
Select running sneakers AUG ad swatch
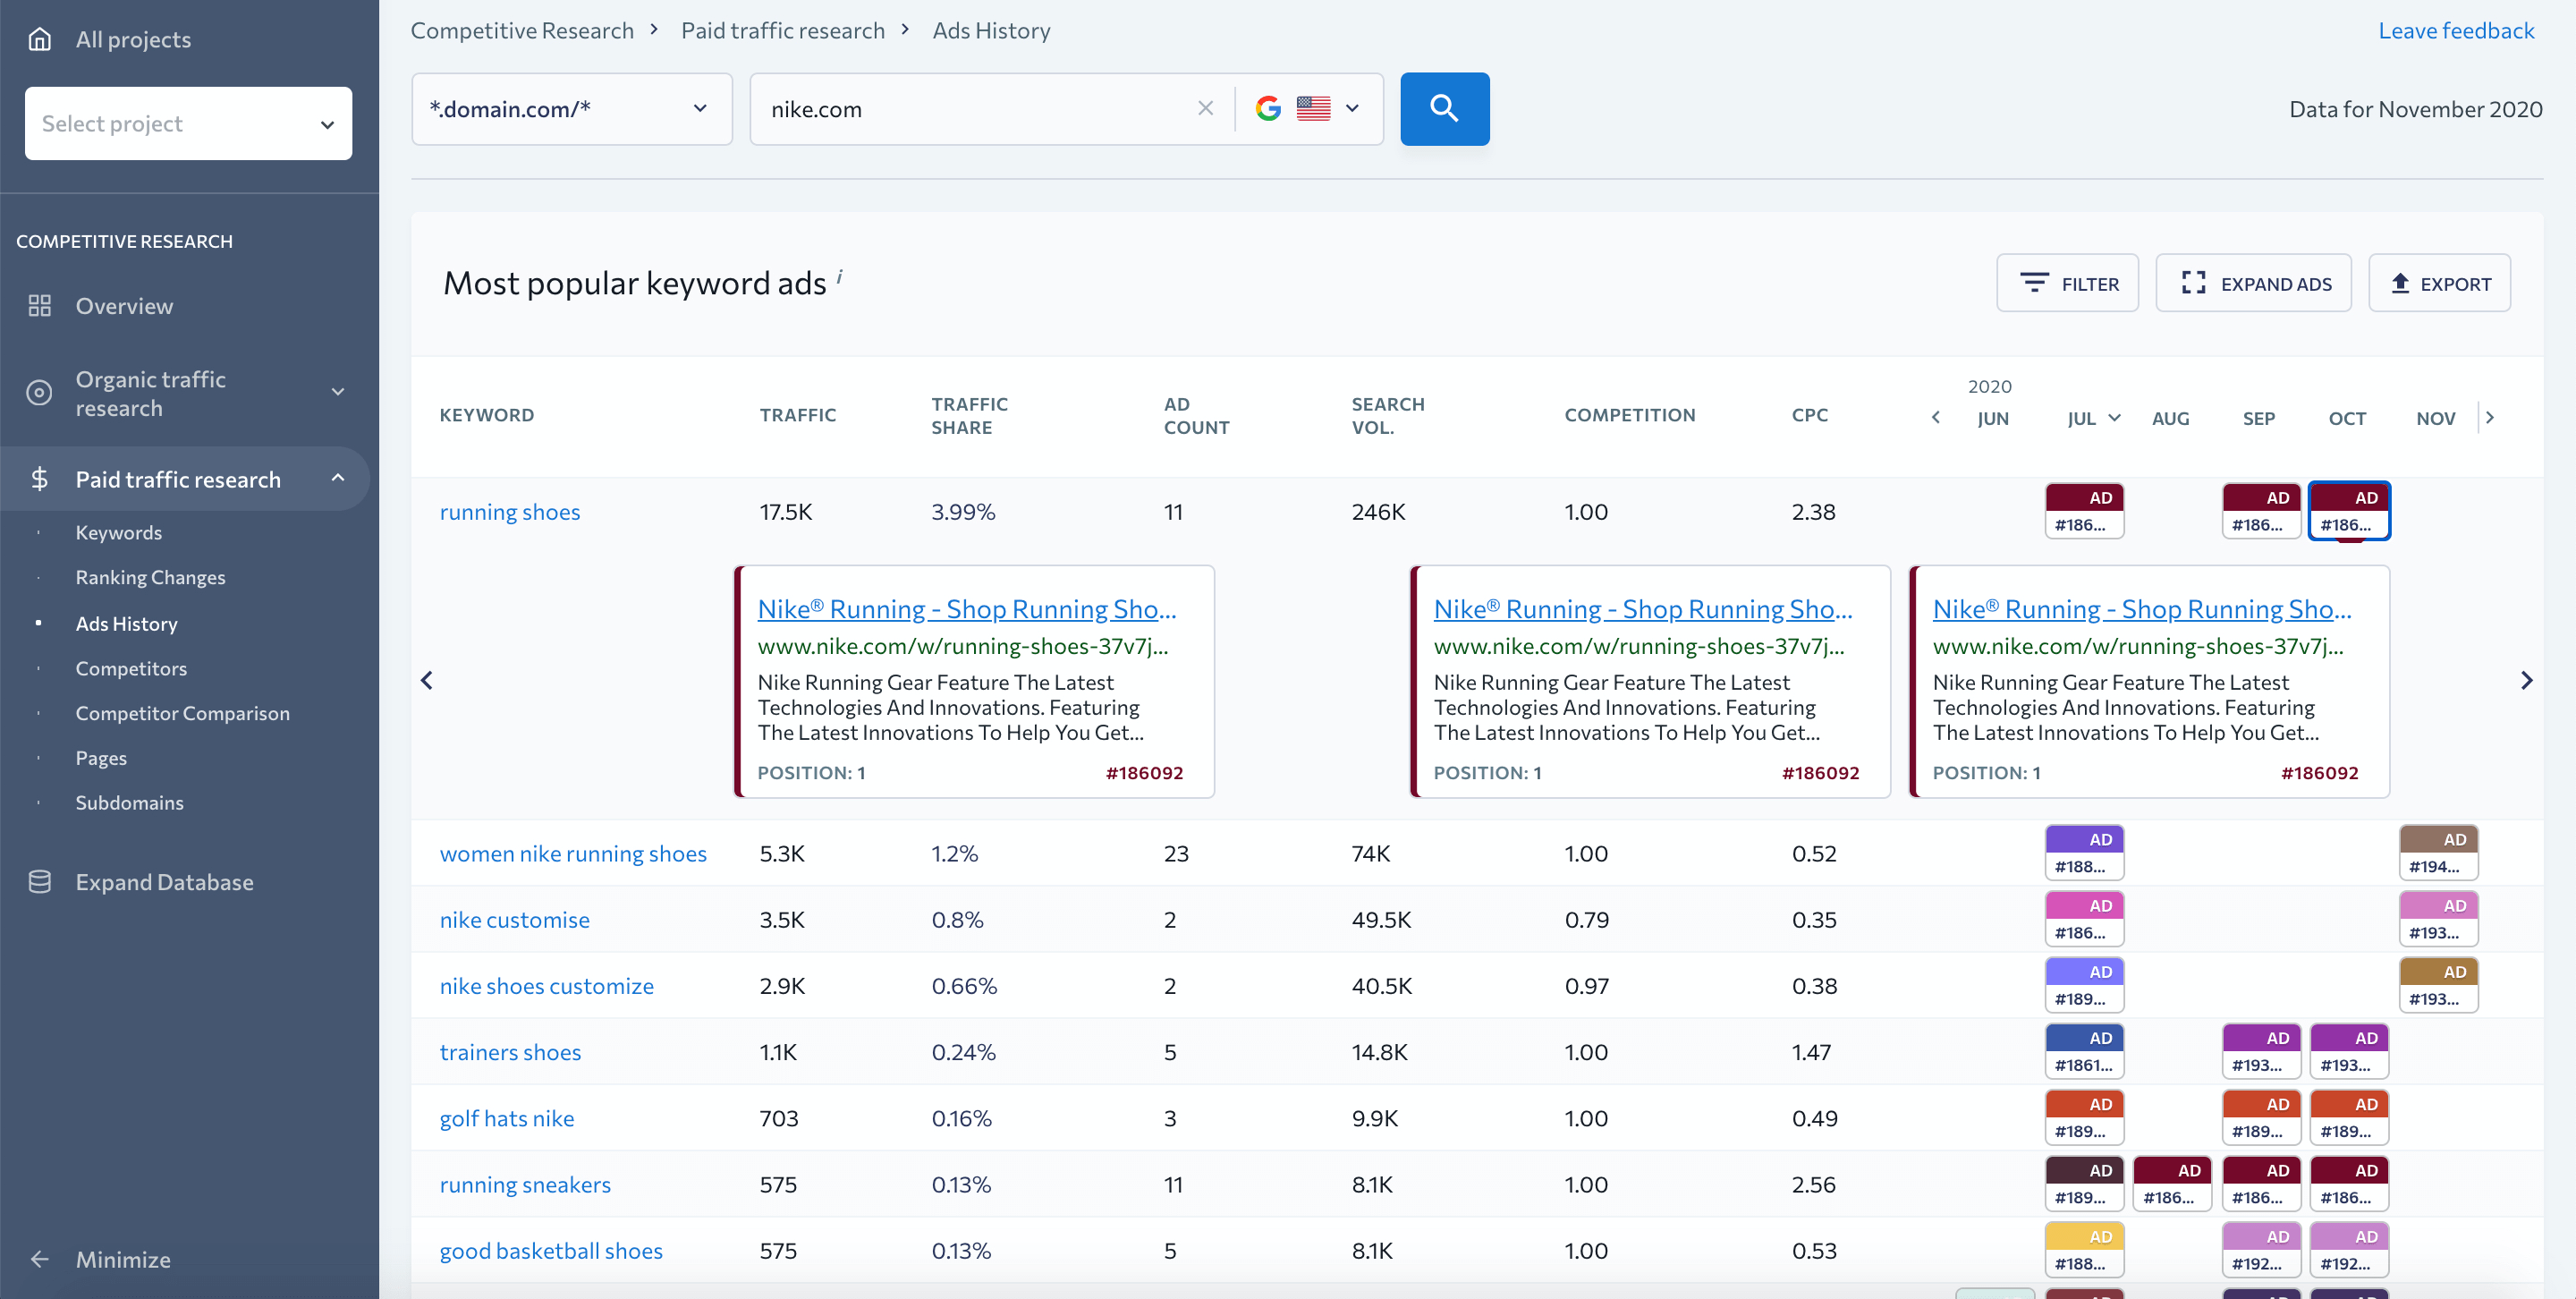(x=2172, y=1184)
